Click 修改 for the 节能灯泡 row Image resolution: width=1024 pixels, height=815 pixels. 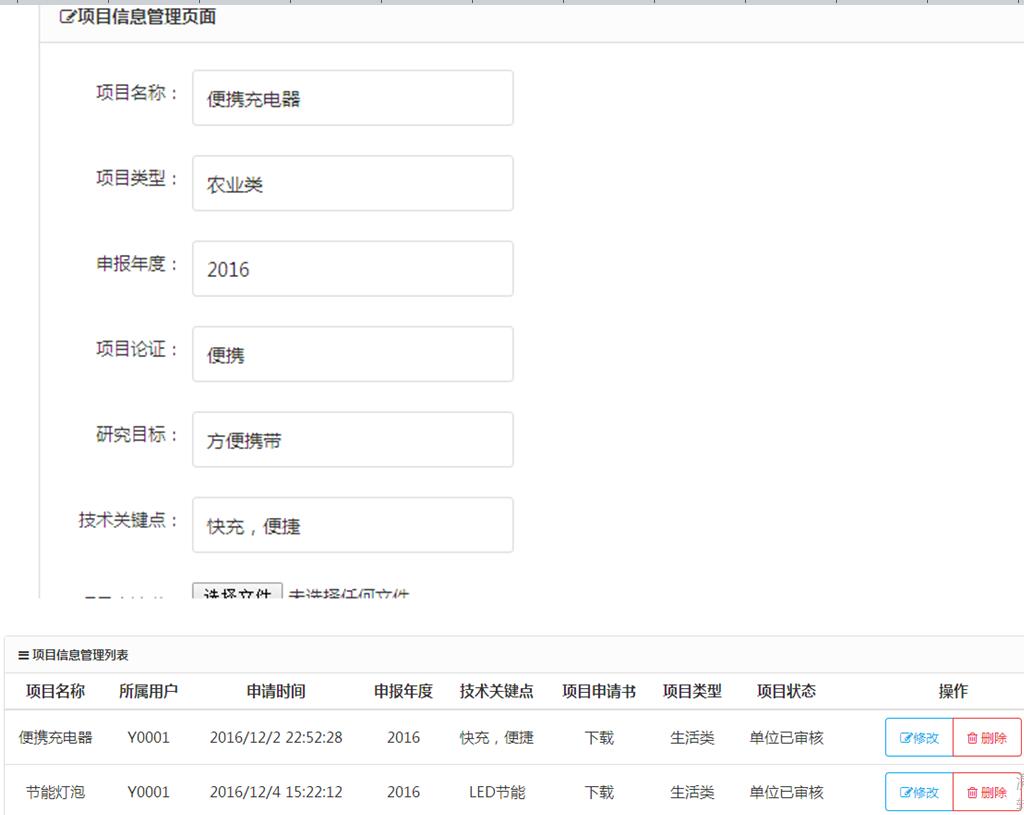point(919,792)
